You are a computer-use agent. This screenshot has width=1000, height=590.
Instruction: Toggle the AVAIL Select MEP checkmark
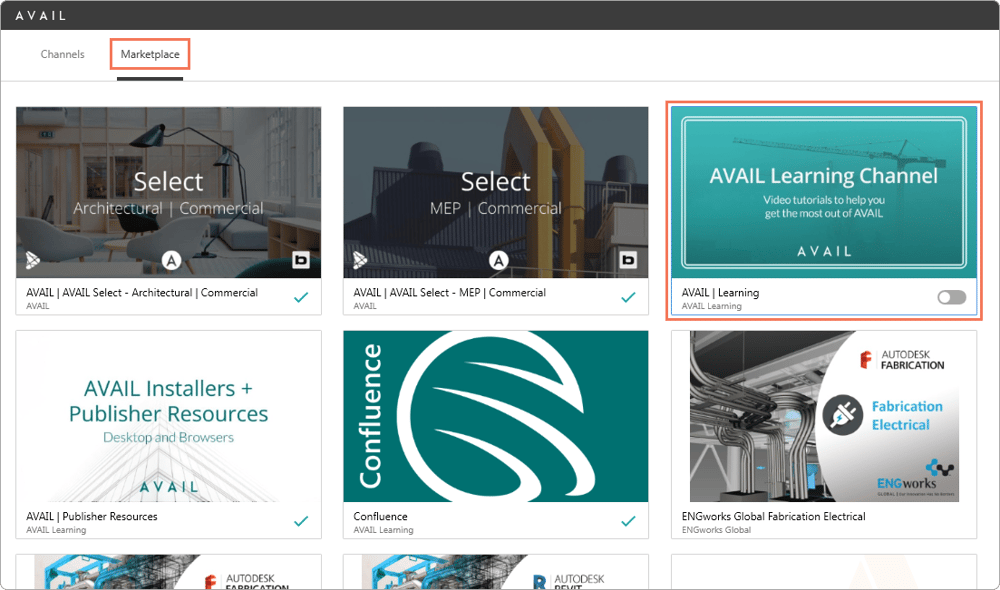[628, 297]
